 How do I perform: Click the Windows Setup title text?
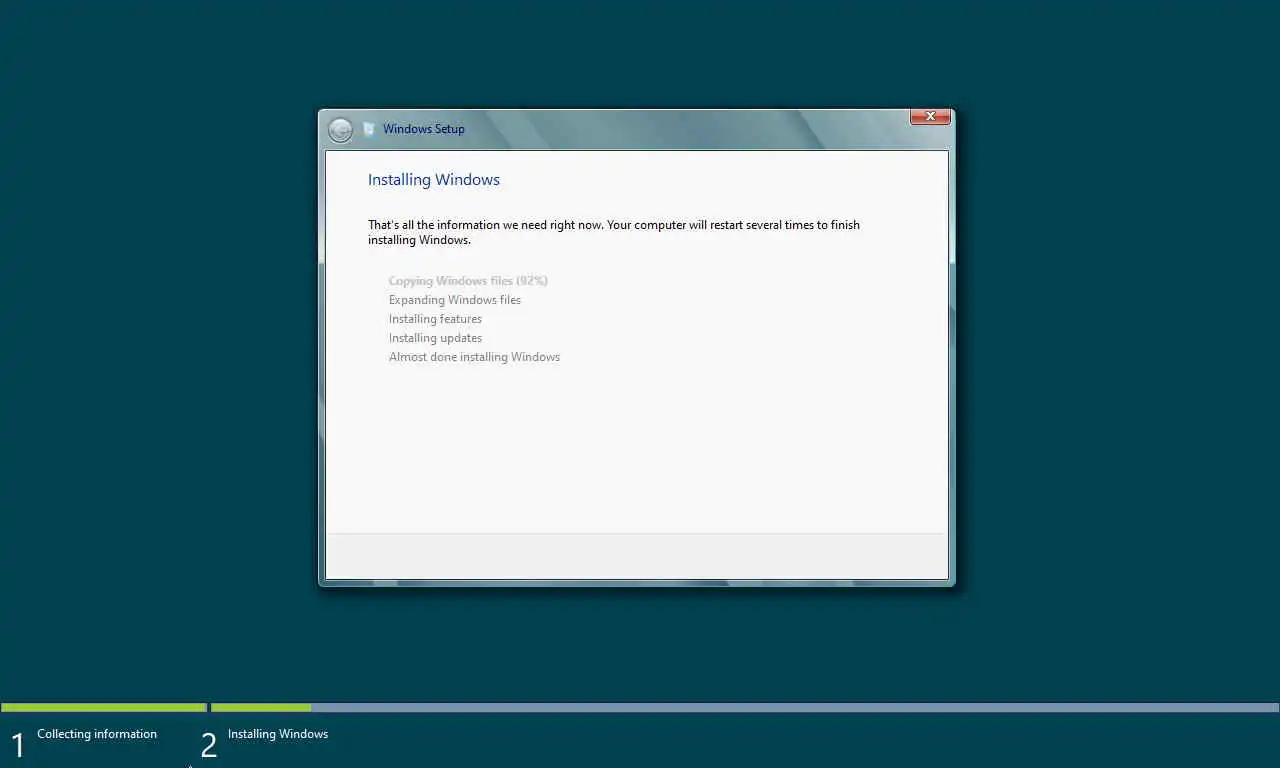[424, 129]
